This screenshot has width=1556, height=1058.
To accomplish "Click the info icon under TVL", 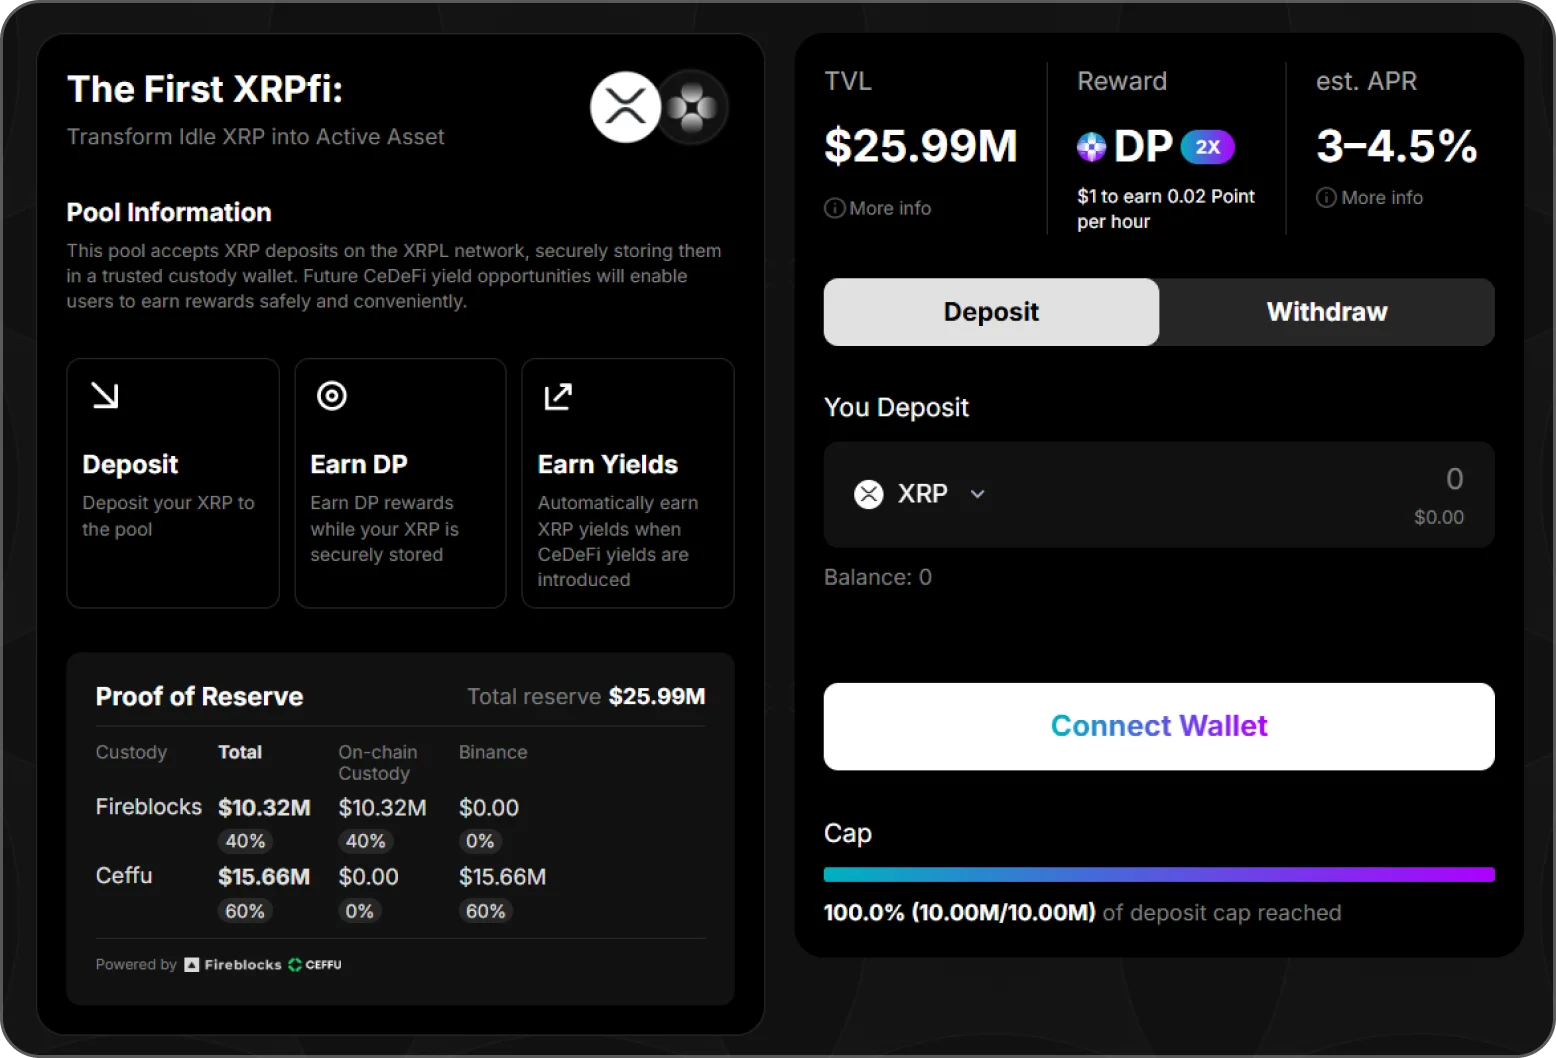I will 834,208.
